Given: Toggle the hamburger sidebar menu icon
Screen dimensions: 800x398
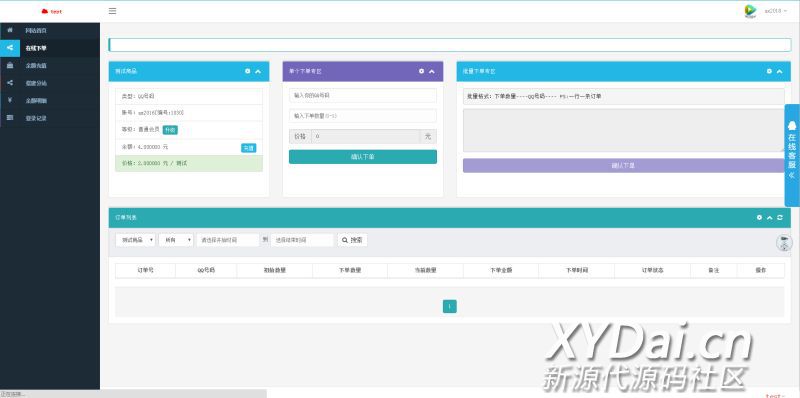Looking at the screenshot, I should point(112,11).
